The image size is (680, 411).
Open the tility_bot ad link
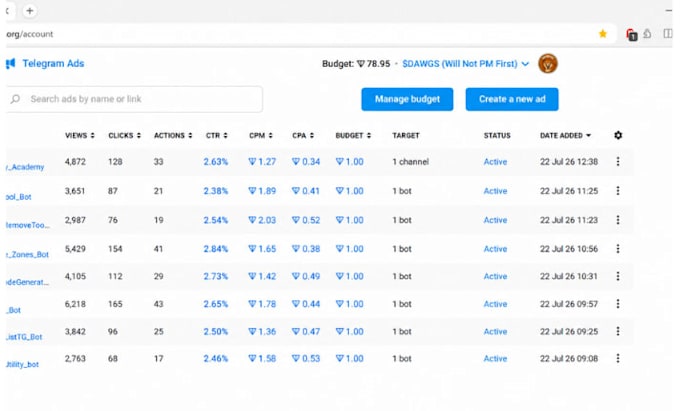(x=23, y=365)
